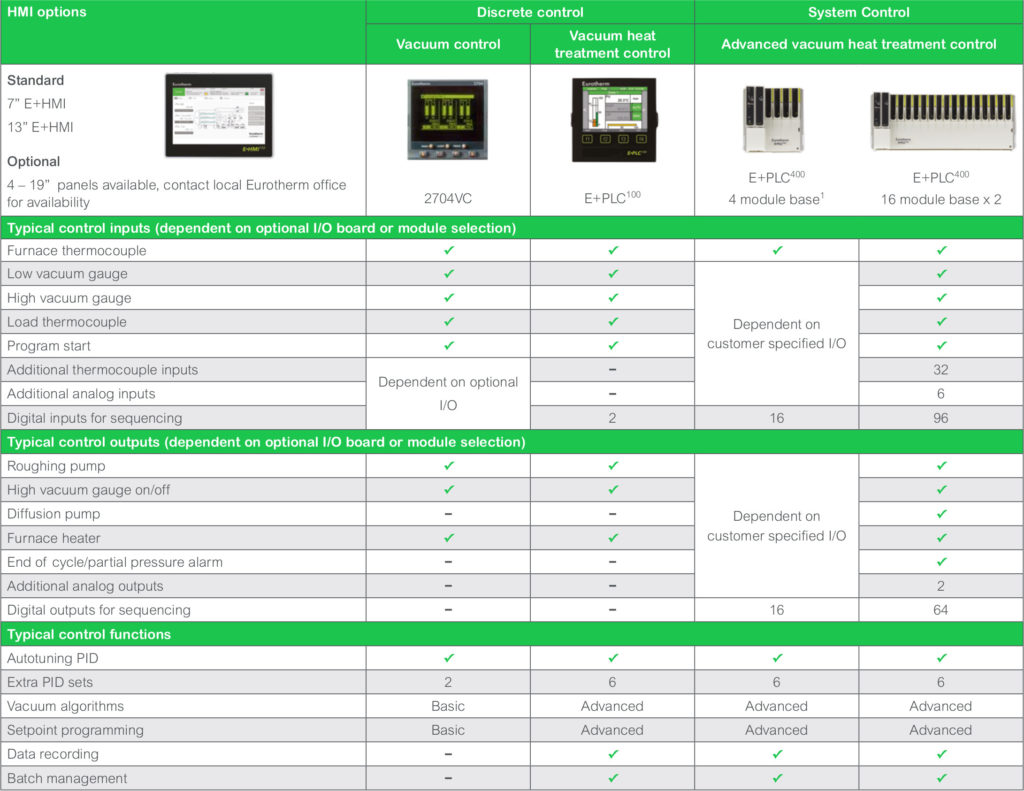
Task: Click Batch management checkmark in 4 module column
Action: click(x=777, y=777)
